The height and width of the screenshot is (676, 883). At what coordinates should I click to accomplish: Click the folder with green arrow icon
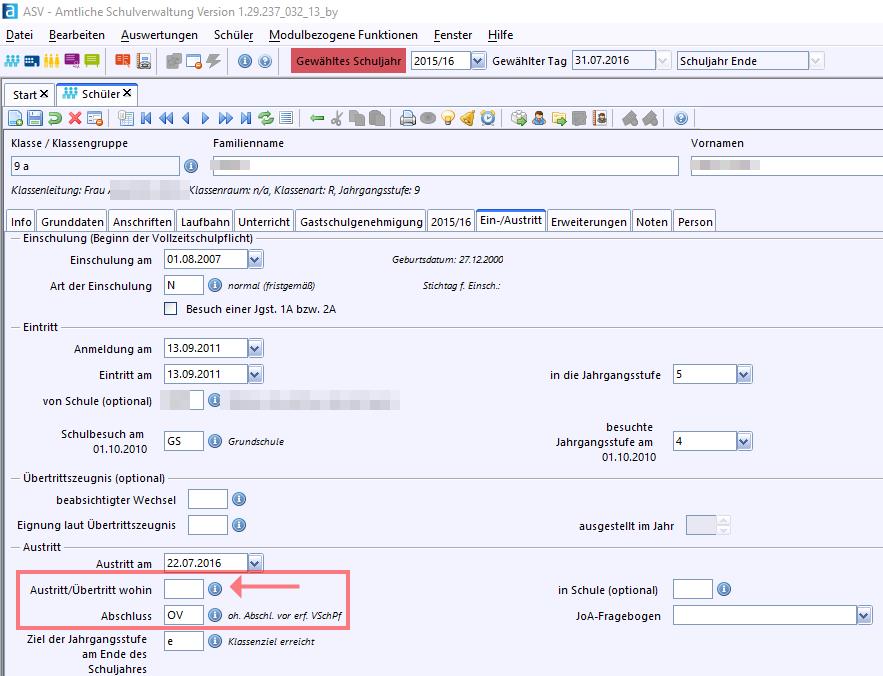pyautogui.click(x=559, y=118)
